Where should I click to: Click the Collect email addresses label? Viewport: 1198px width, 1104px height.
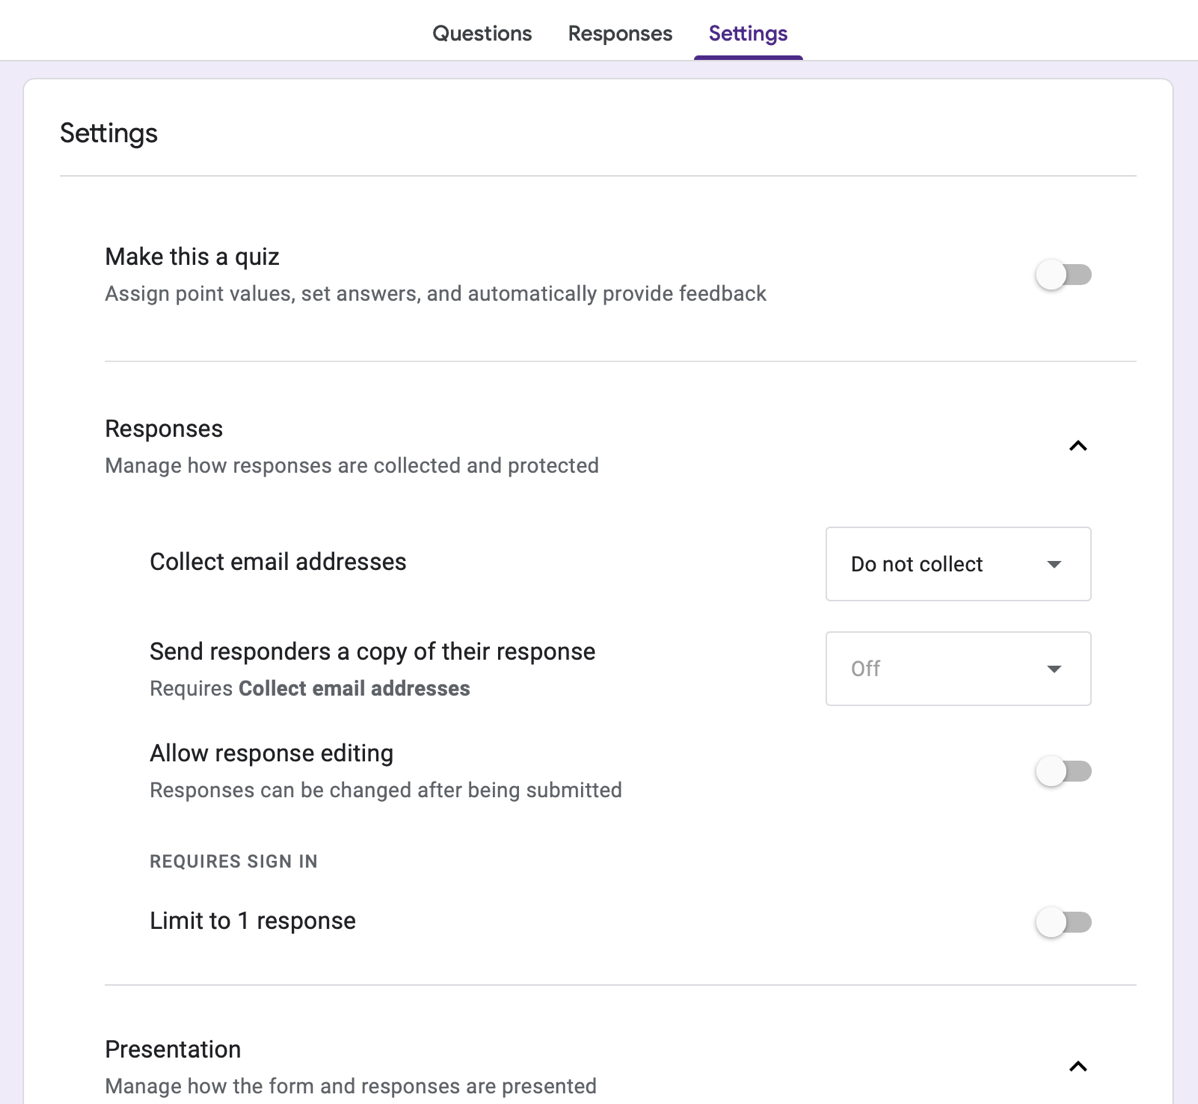(278, 562)
